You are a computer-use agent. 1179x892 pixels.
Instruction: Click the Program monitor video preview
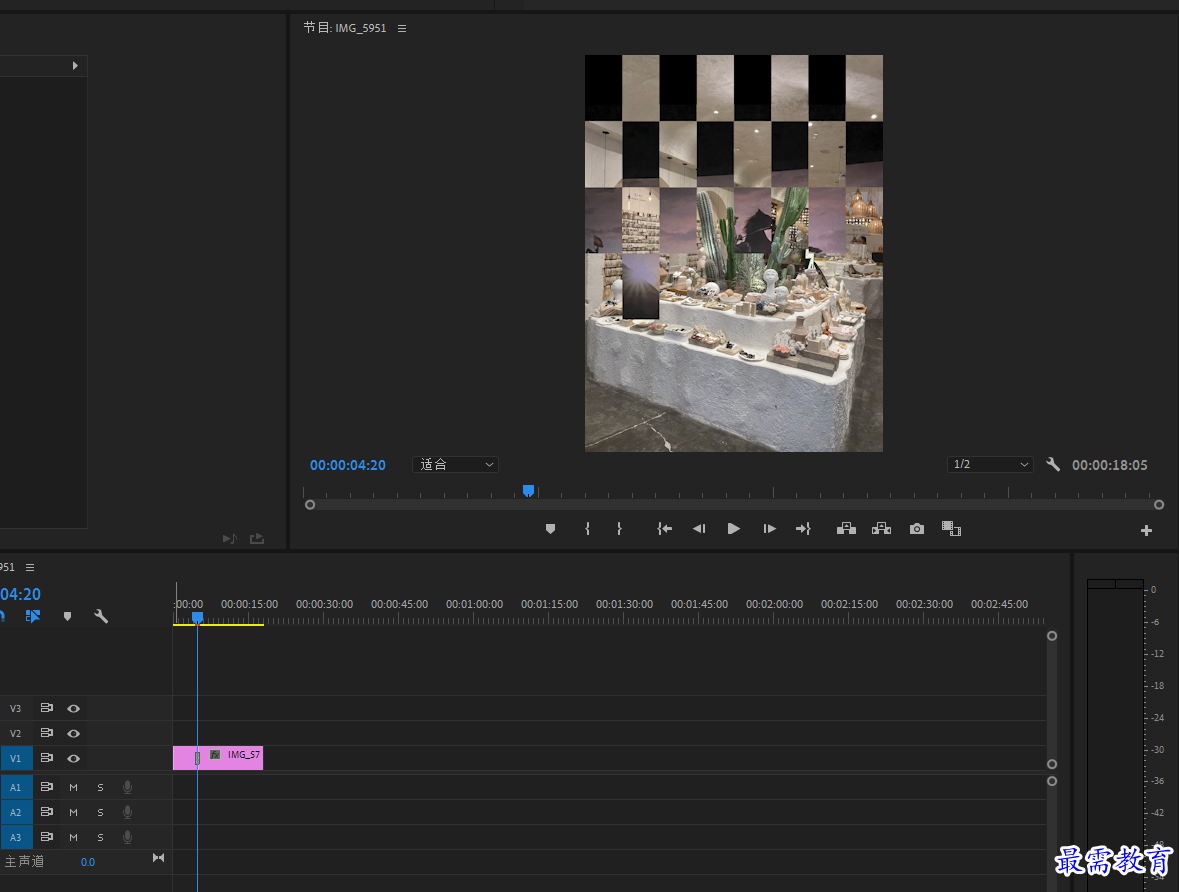point(734,253)
